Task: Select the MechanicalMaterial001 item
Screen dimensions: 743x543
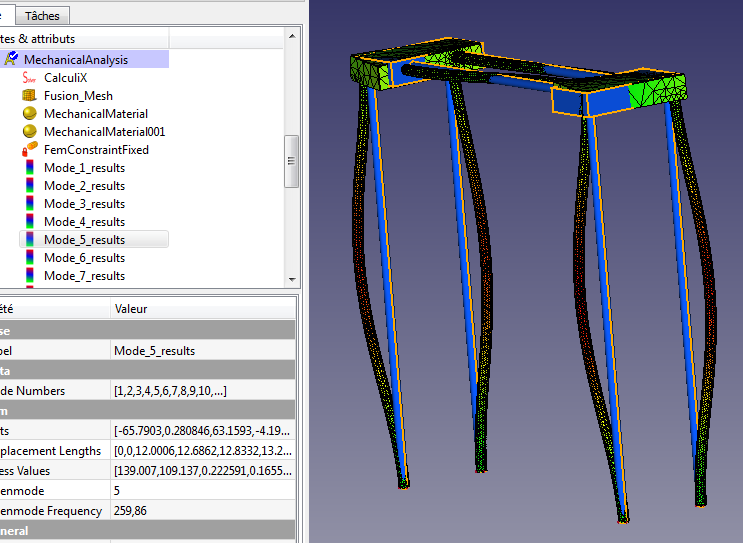Action: [x=104, y=132]
